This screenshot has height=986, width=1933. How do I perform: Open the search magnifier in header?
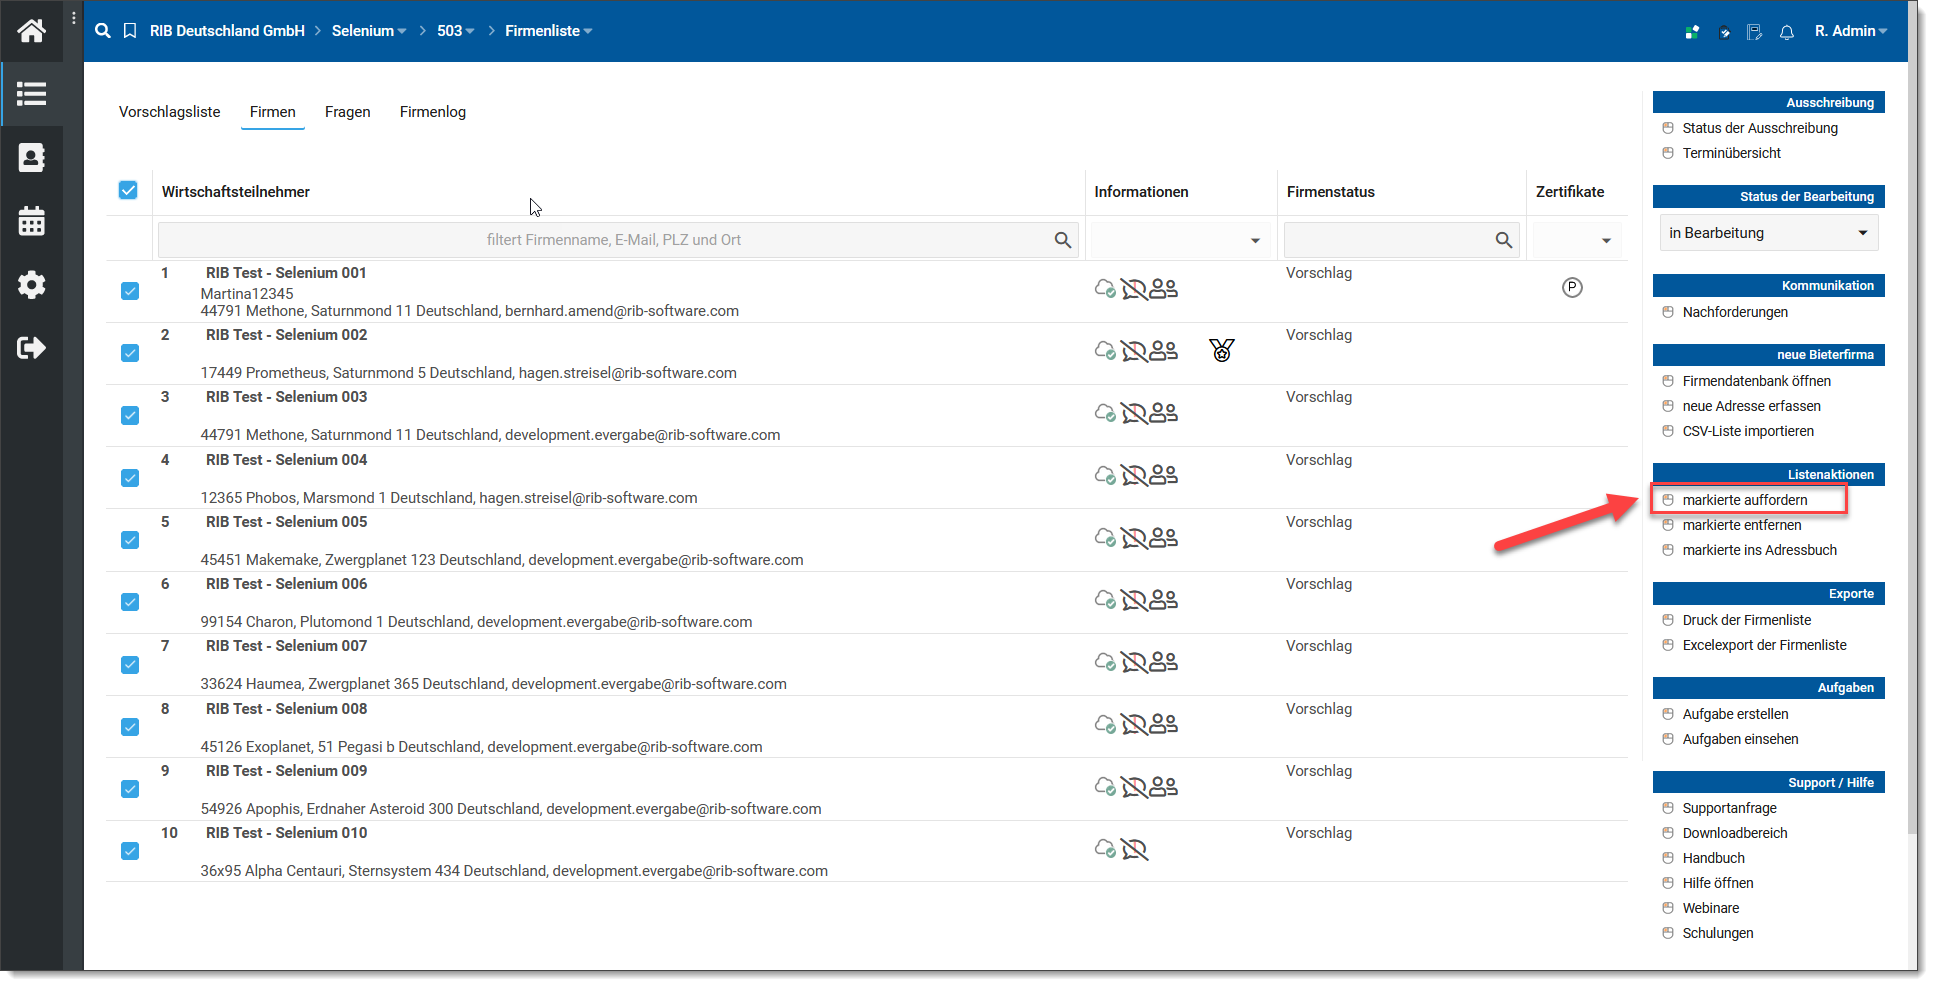click(x=102, y=31)
